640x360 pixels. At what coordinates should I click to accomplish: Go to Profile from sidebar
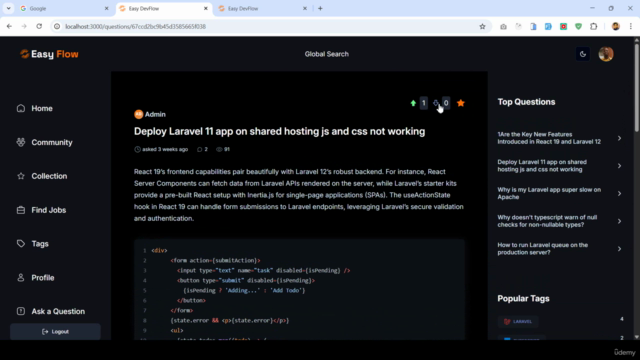[36, 278]
